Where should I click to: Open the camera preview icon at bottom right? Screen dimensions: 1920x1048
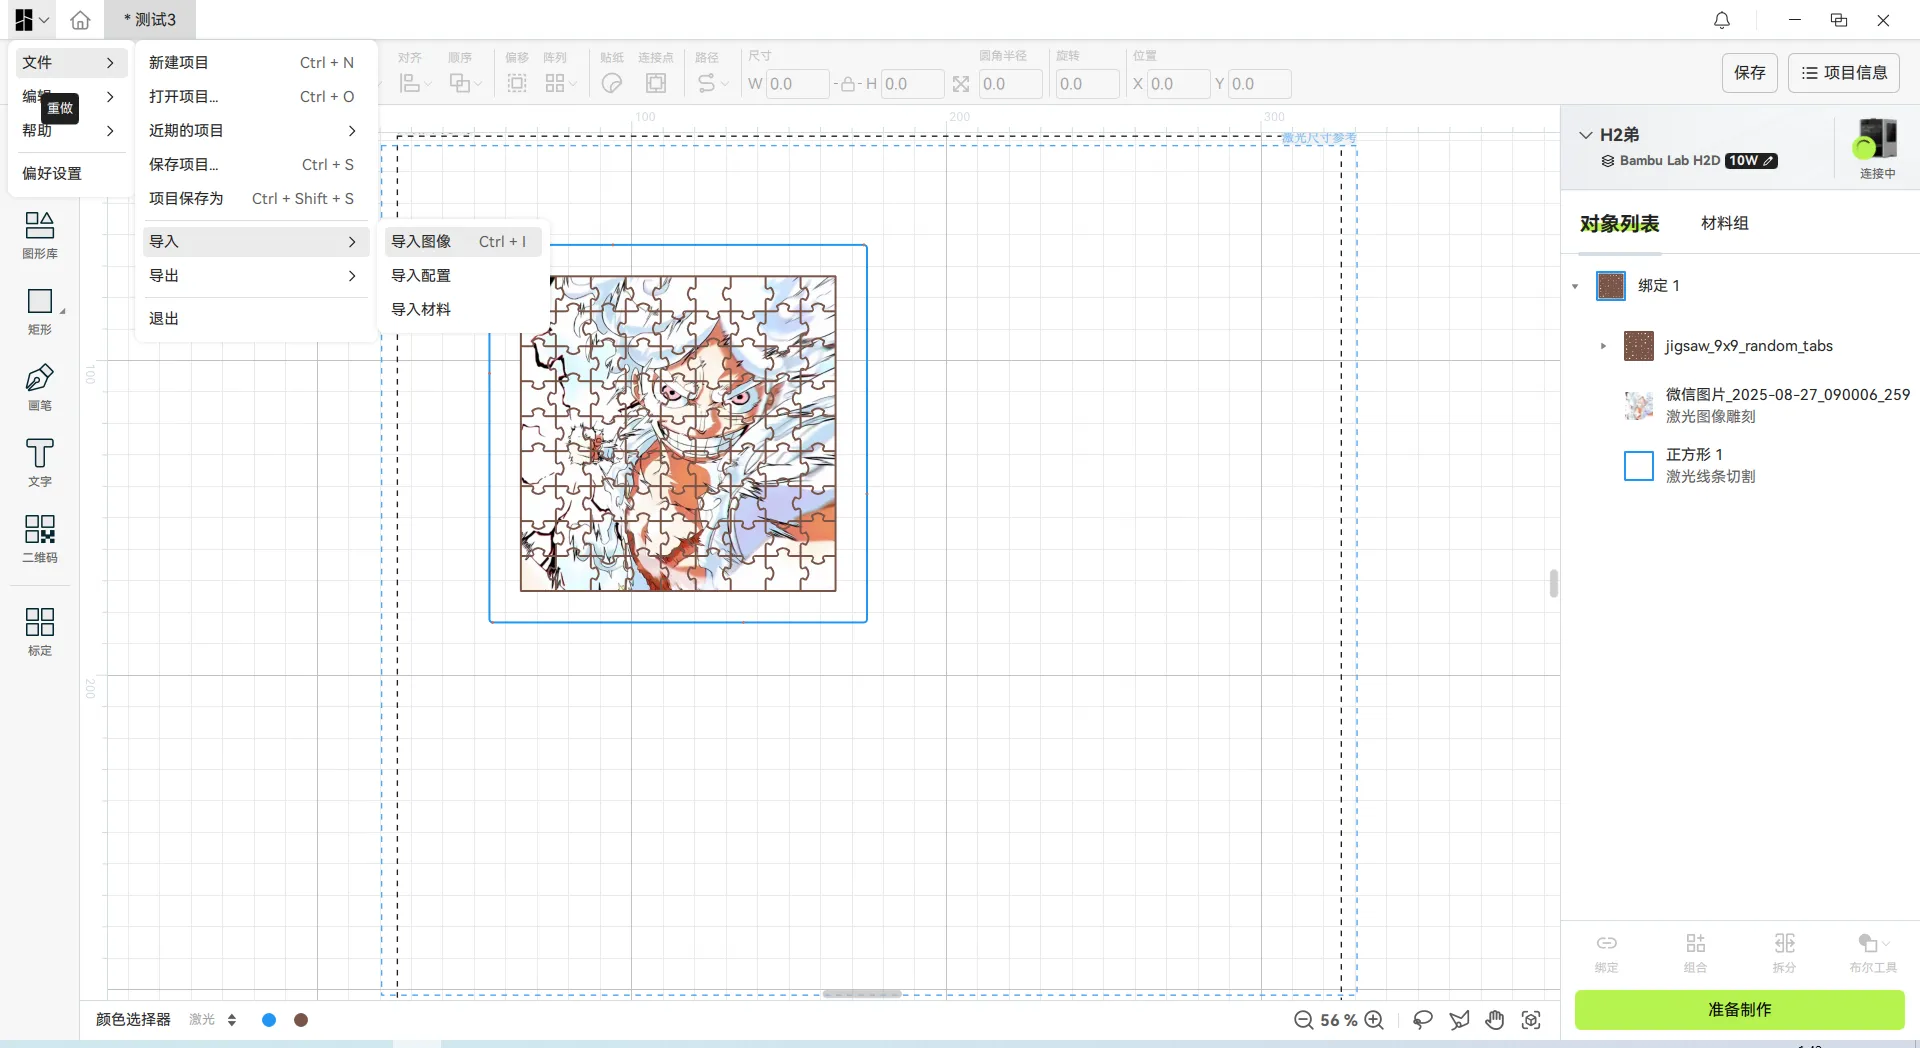click(1530, 1020)
